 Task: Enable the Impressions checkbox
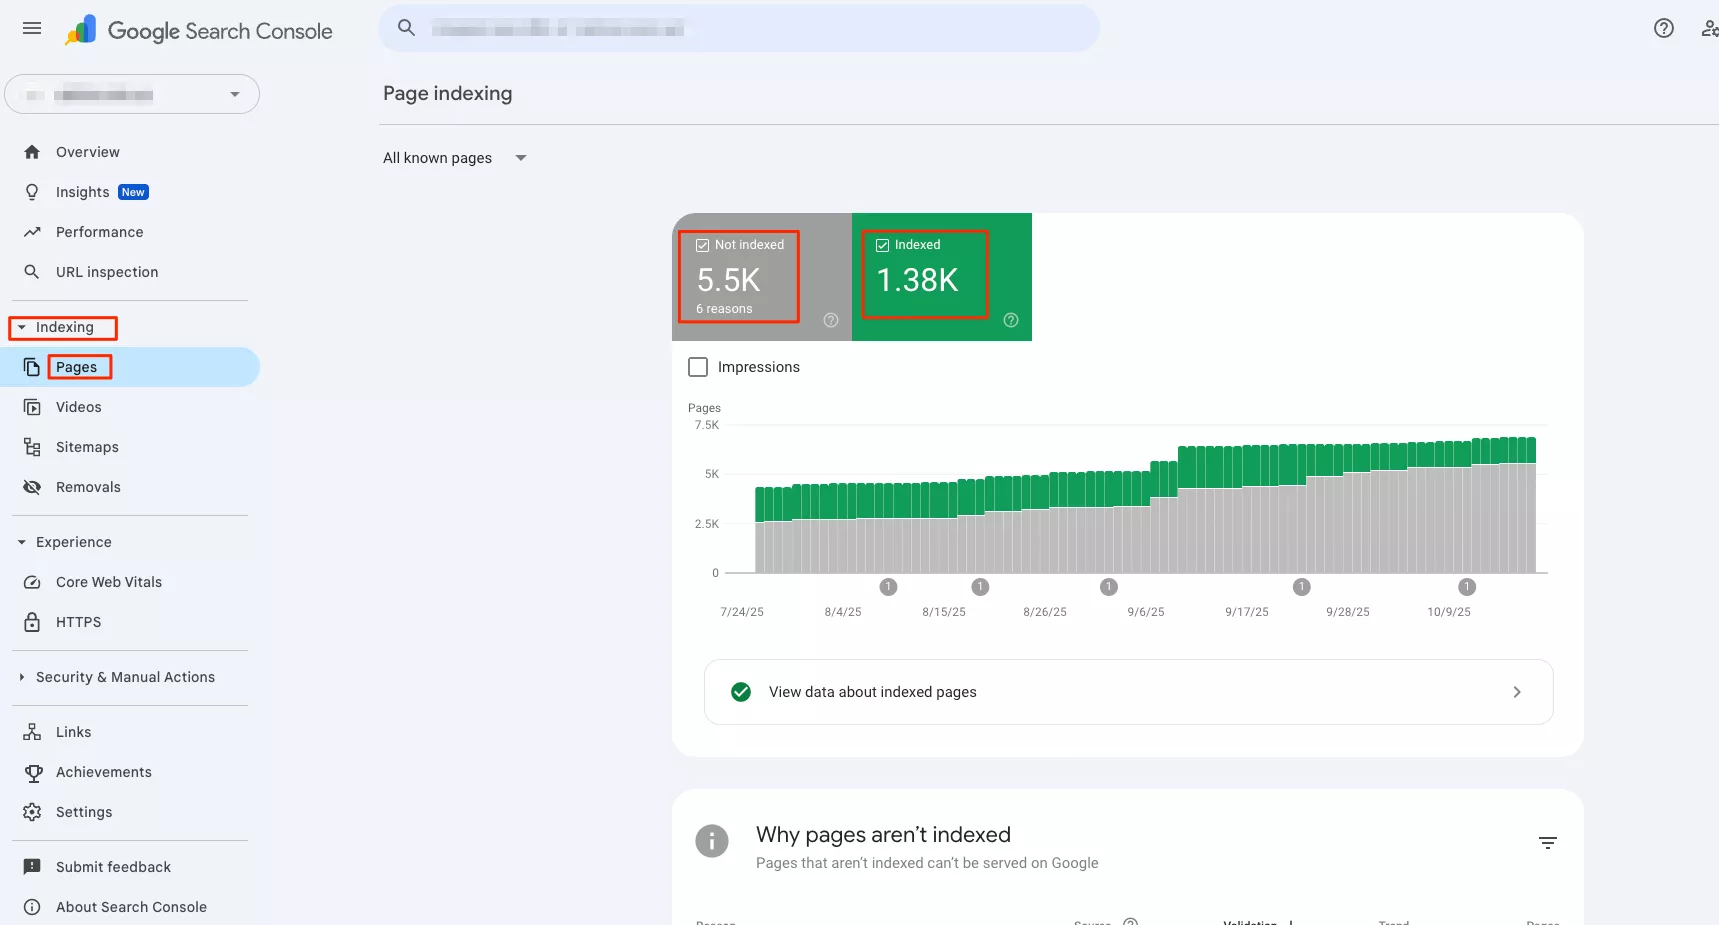click(697, 367)
